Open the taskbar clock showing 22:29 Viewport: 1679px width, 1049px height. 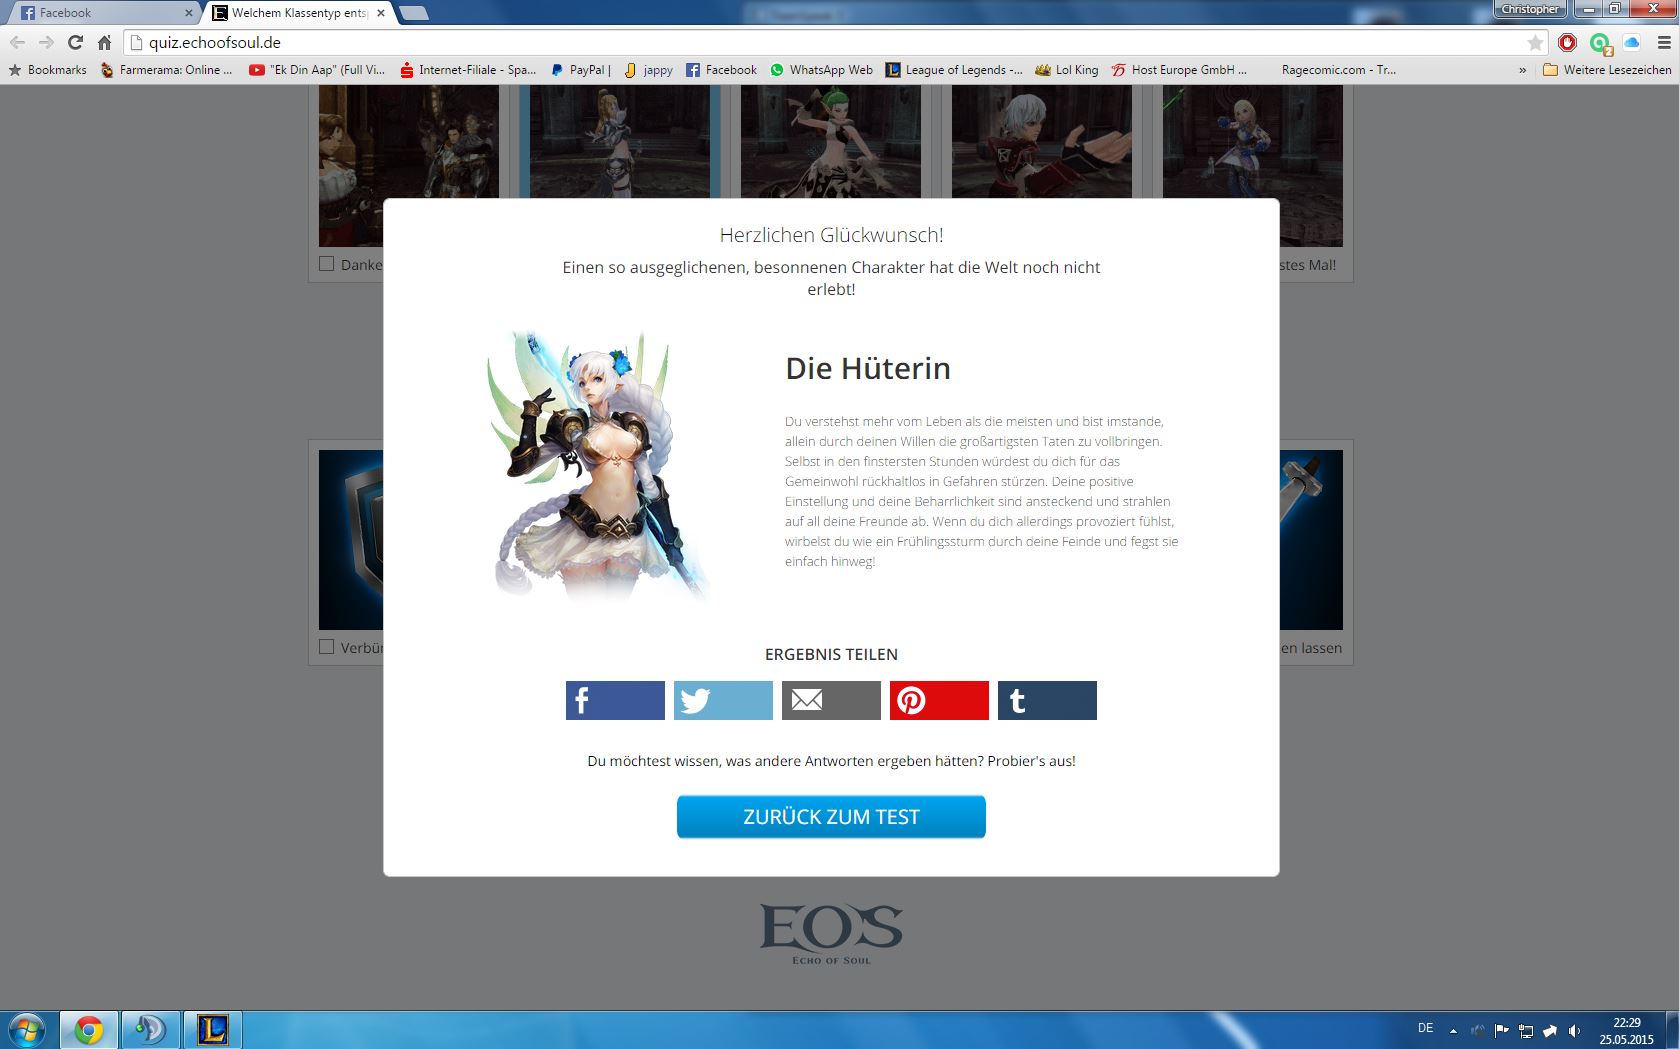click(x=1626, y=1031)
